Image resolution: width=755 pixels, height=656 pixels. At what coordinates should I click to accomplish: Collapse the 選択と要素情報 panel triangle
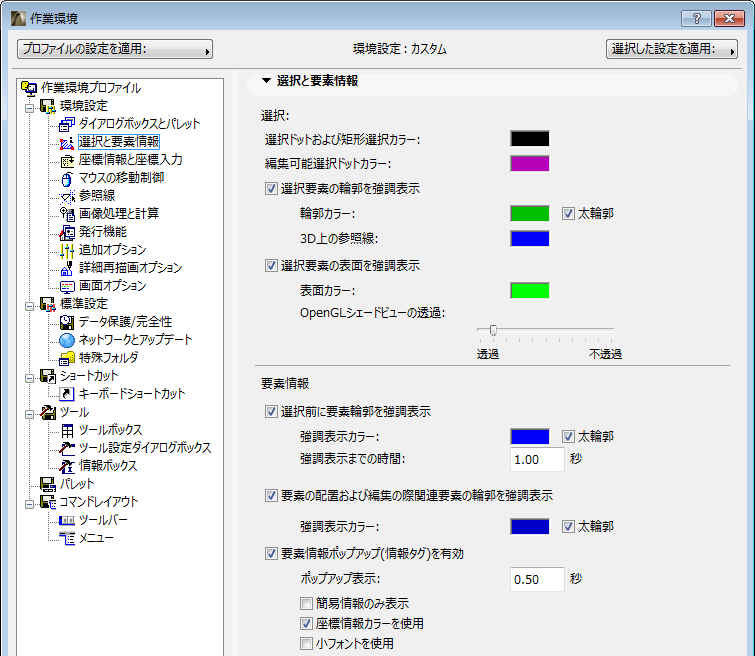tap(266, 81)
